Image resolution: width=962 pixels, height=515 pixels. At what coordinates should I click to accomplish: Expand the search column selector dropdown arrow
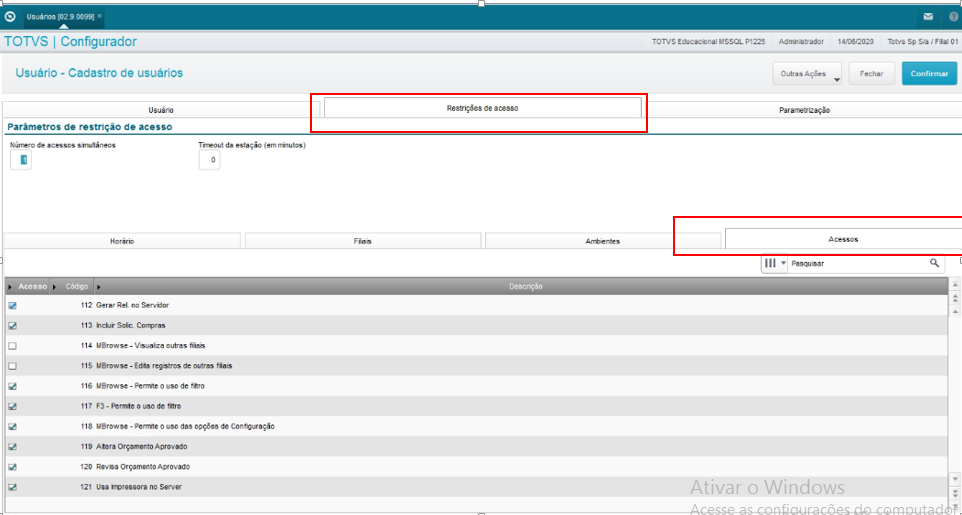(x=783, y=263)
